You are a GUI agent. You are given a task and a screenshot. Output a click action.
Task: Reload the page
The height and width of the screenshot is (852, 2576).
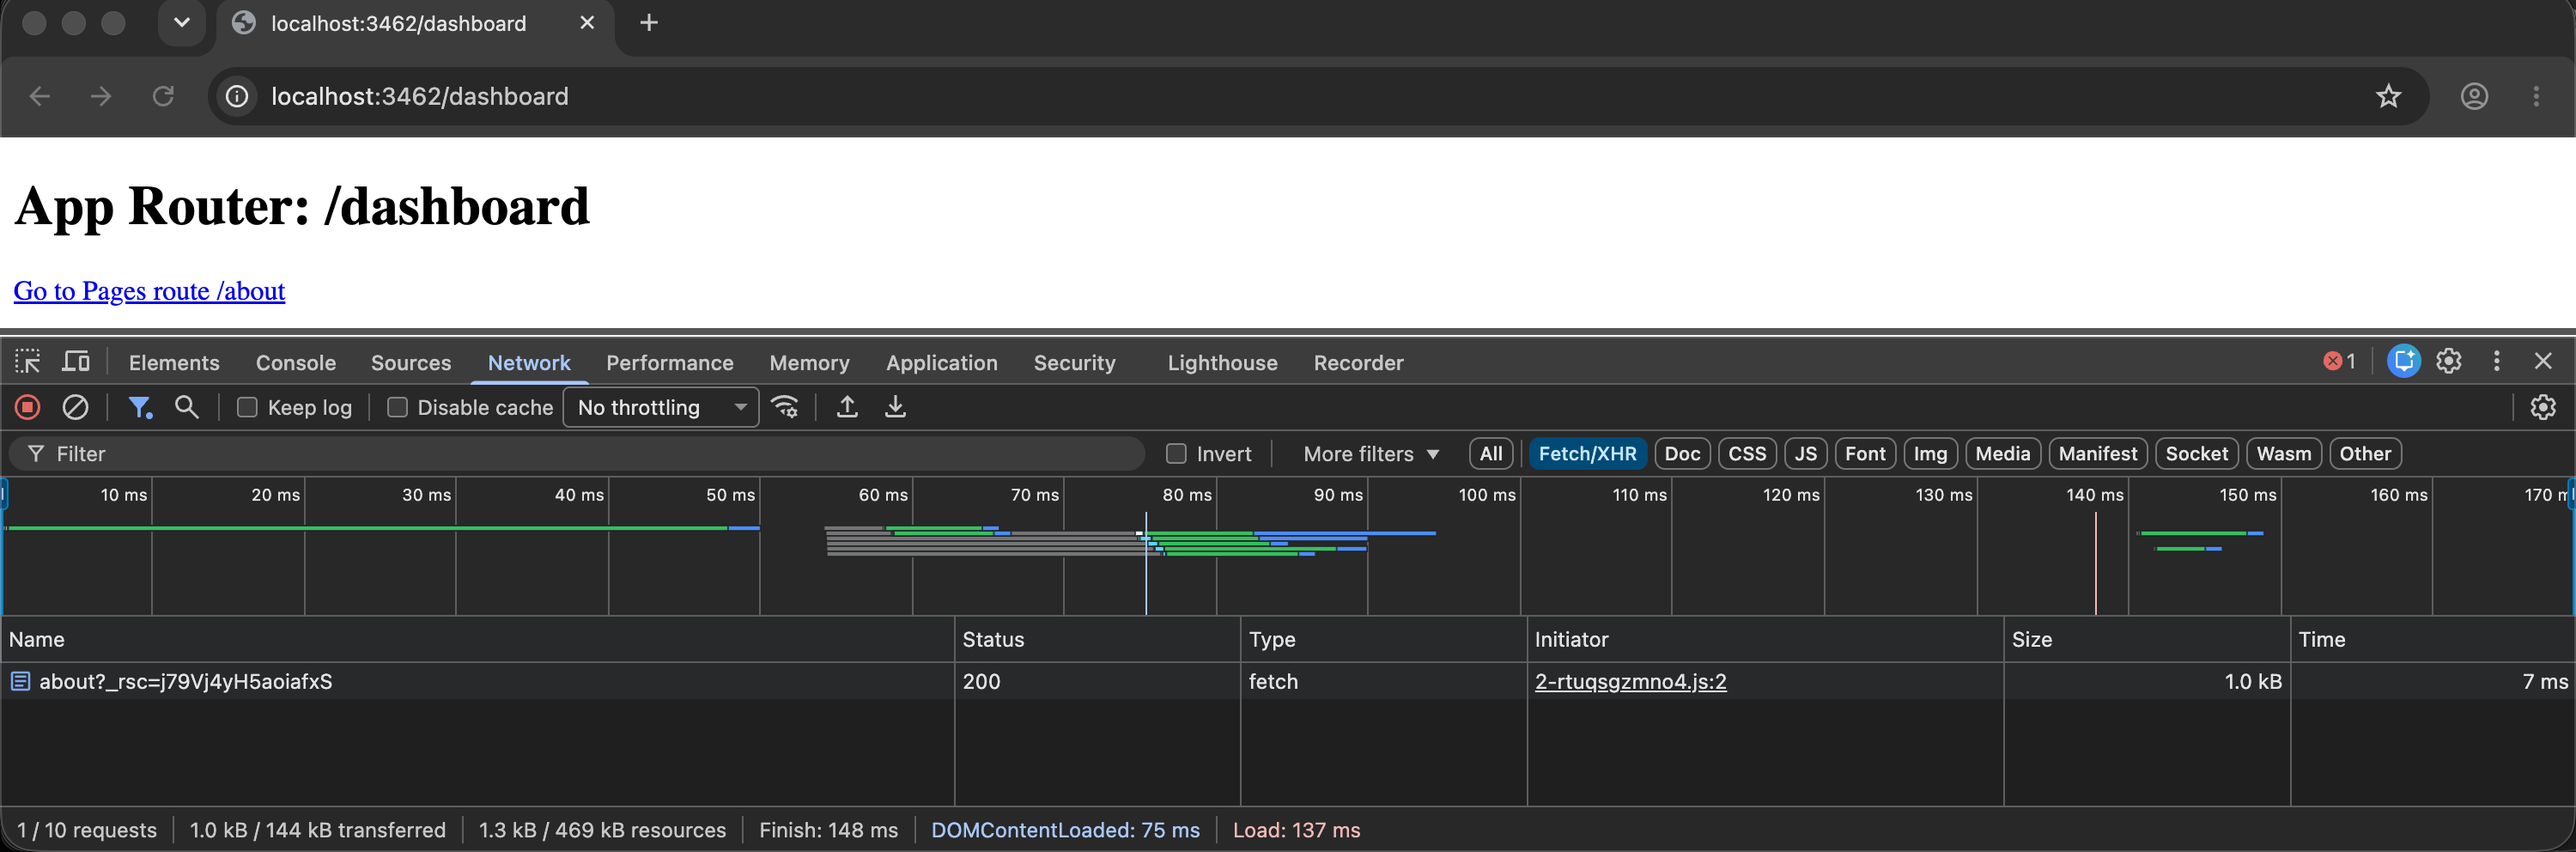click(163, 96)
